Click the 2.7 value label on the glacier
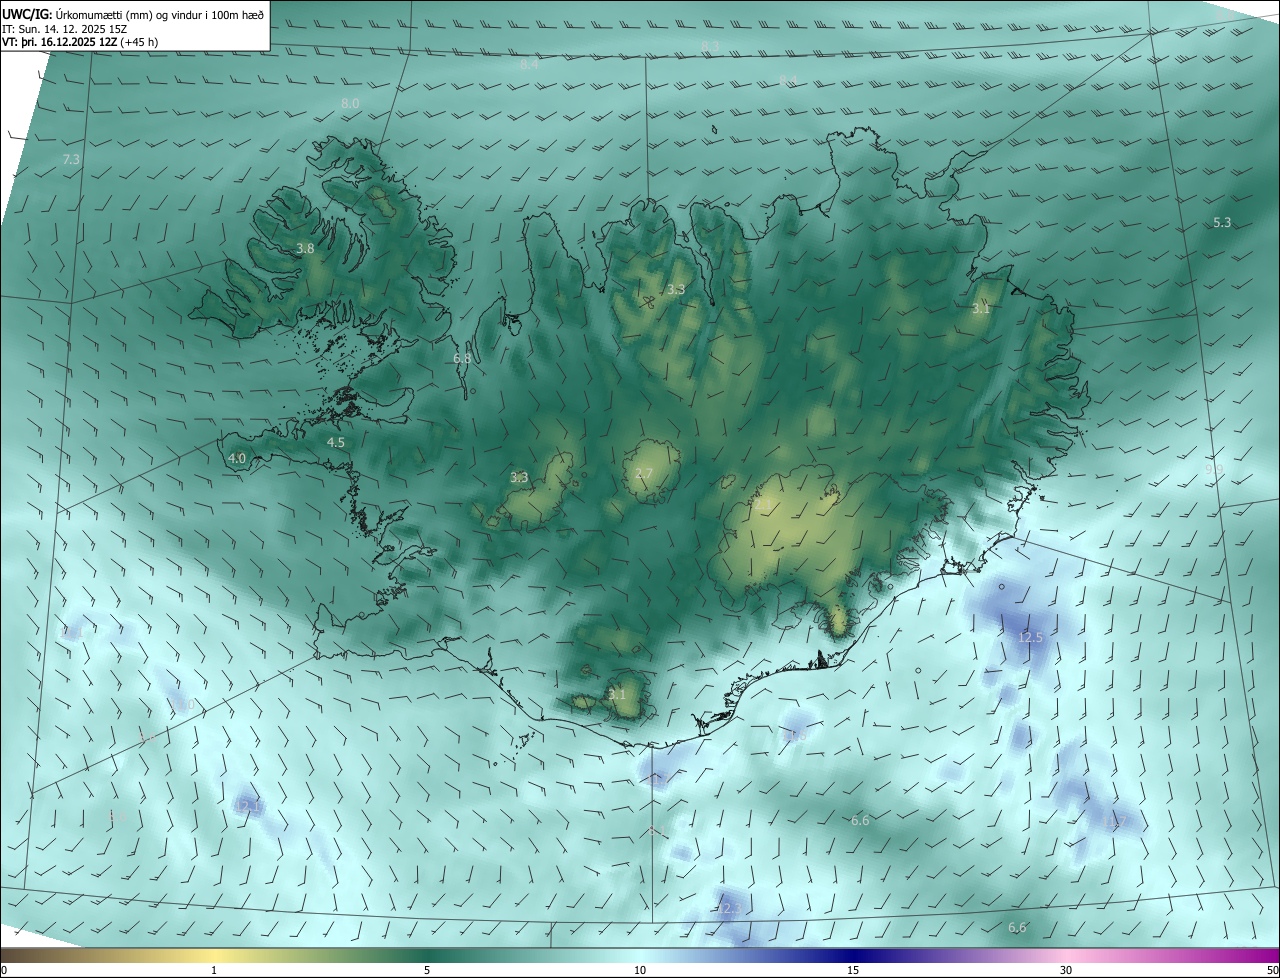 pos(644,473)
